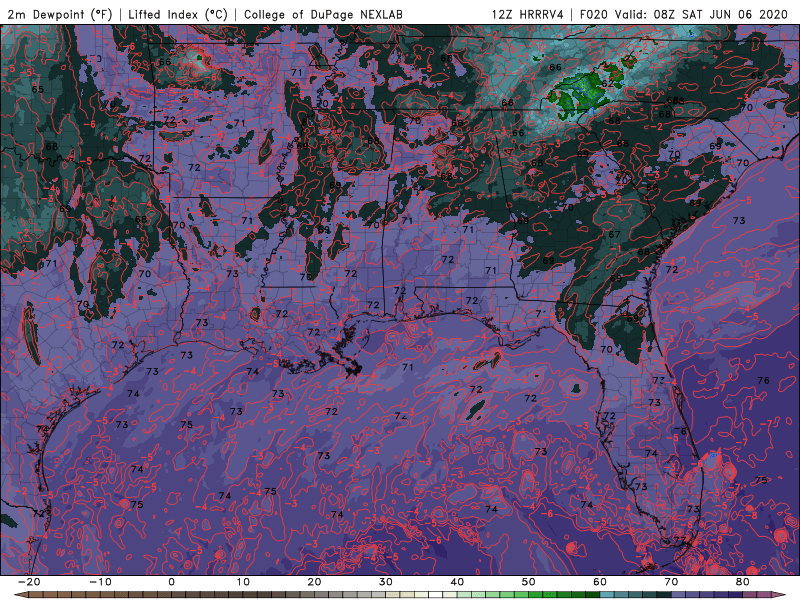Click the "F020" forecast hour text

click(x=594, y=14)
